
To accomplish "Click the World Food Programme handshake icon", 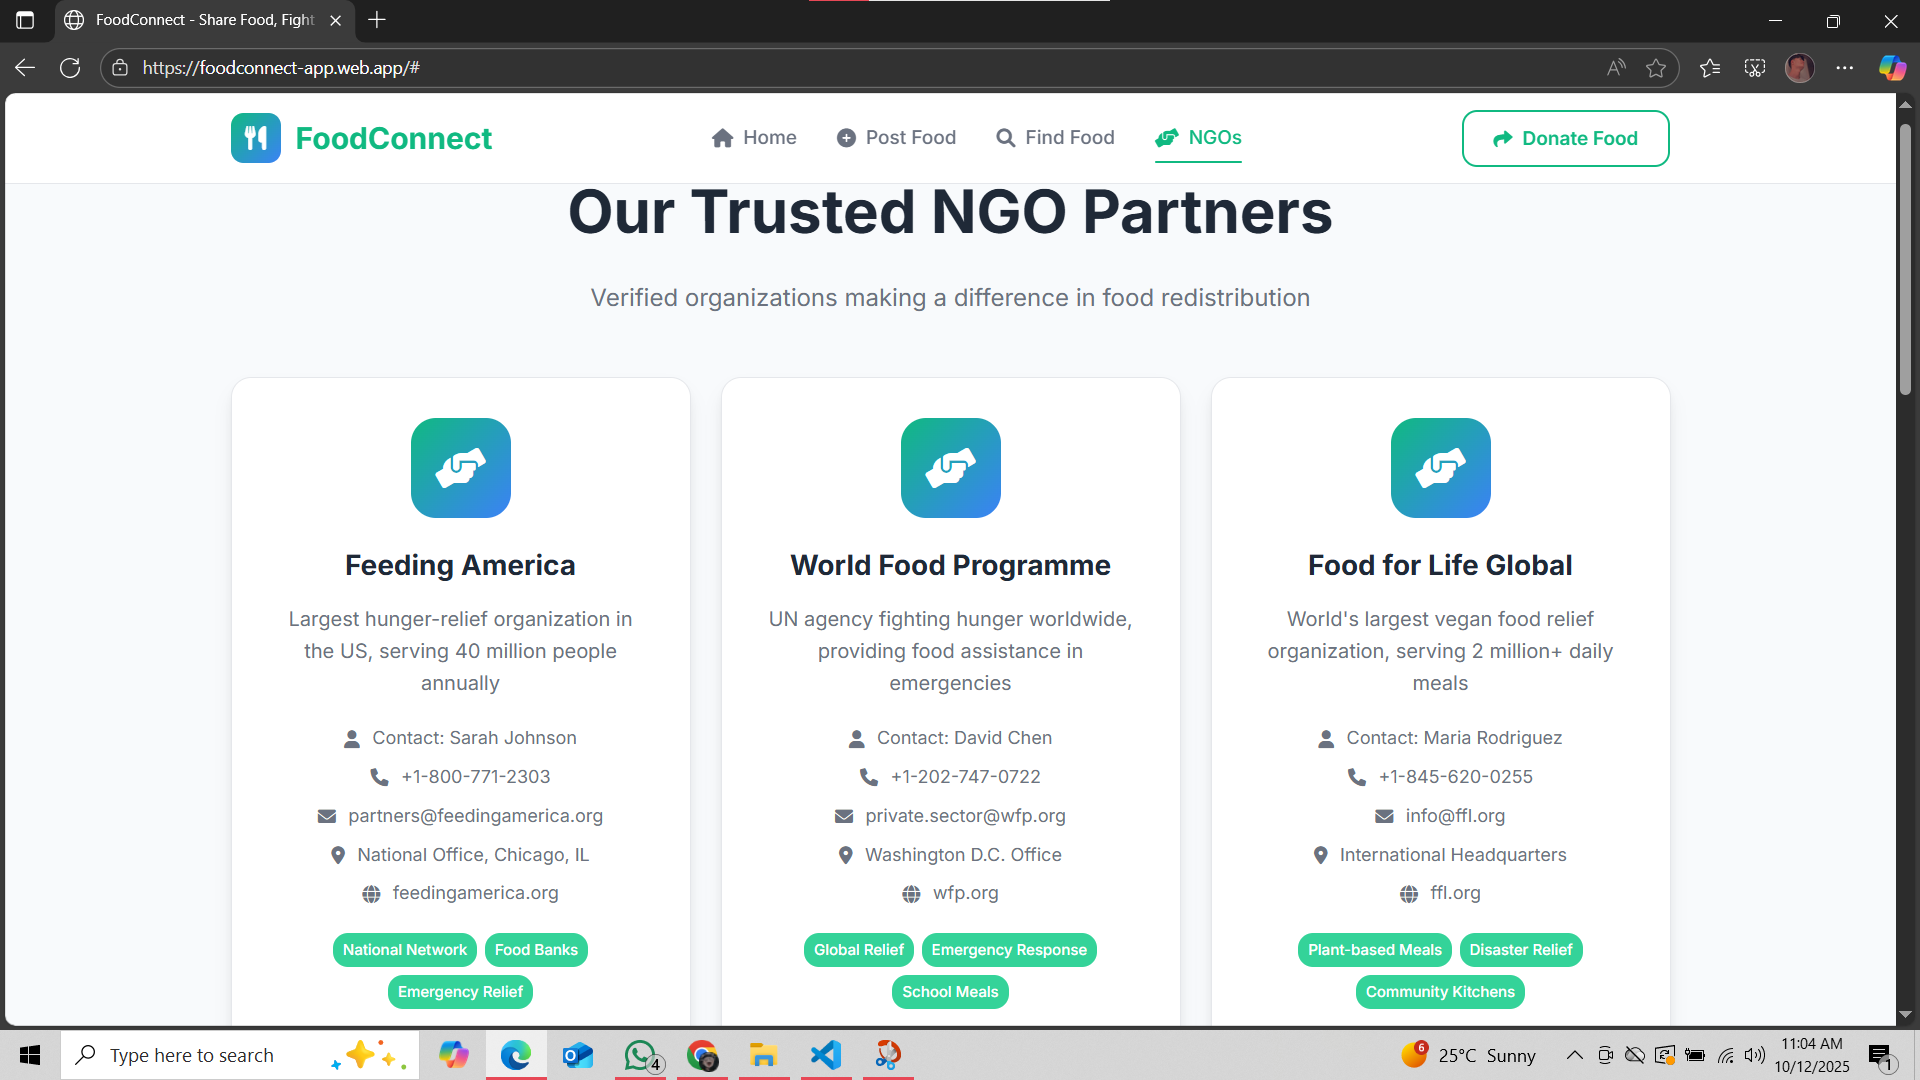I will (x=951, y=468).
